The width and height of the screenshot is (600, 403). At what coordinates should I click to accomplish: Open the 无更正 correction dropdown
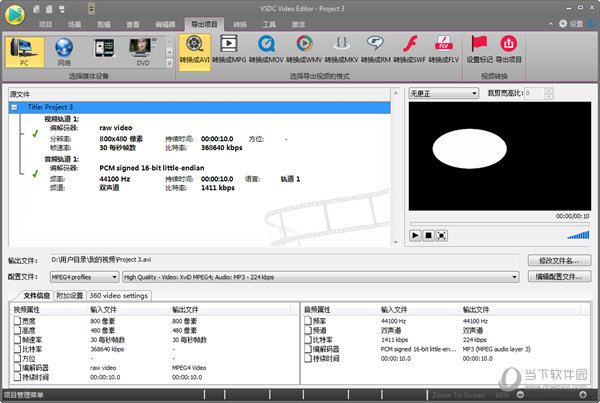pos(443,93)
